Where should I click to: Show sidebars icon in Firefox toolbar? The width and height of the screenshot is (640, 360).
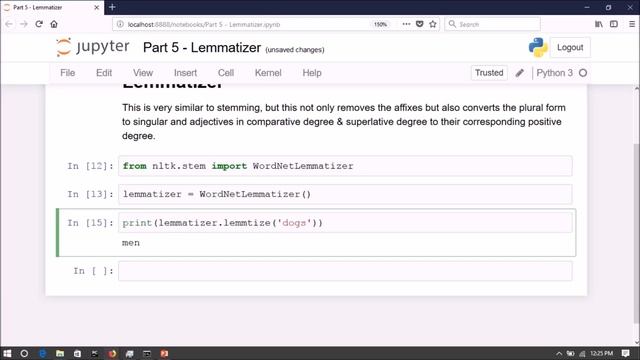614,24
